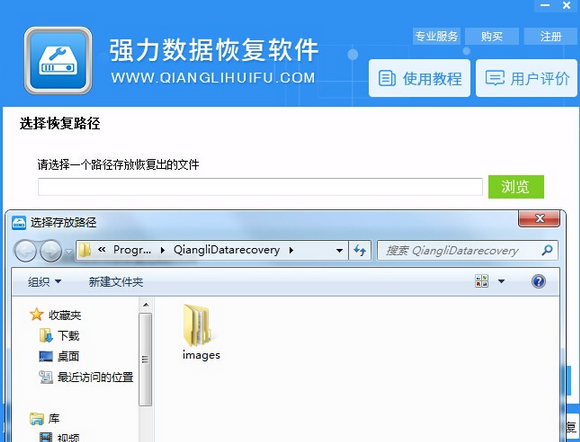The image size is (580, 442).
Task: Go forward in folder dialog
Action: point(51,251)
